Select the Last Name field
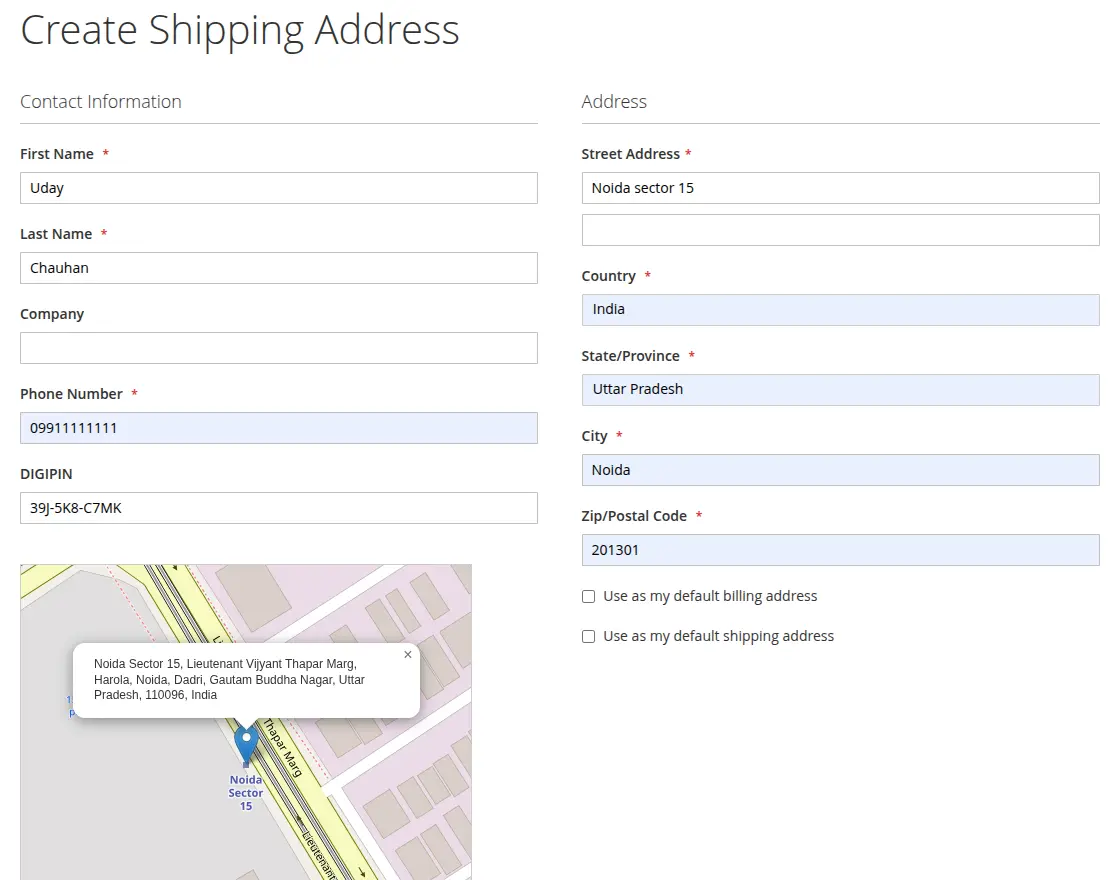 pos(278,268)
